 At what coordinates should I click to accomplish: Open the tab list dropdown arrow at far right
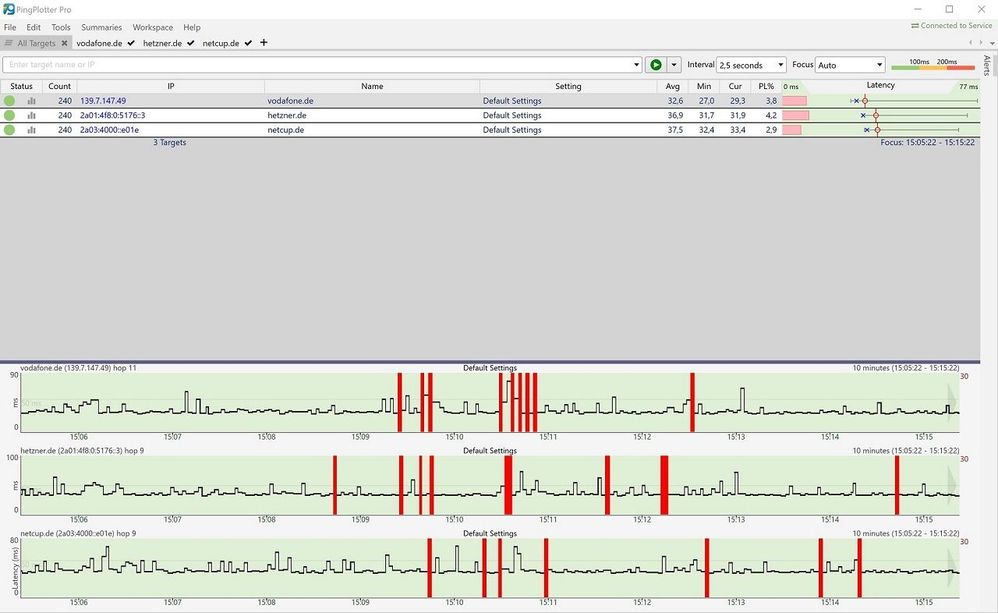pyautogui.click(x=992, y=43)
